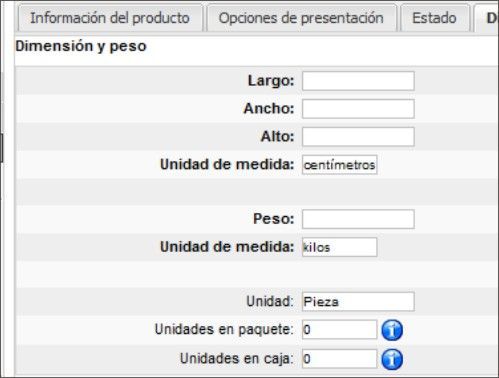Viewport: 499px width, 378px height.
Task: Click into the Ancho text box
Action: (358, 109)
